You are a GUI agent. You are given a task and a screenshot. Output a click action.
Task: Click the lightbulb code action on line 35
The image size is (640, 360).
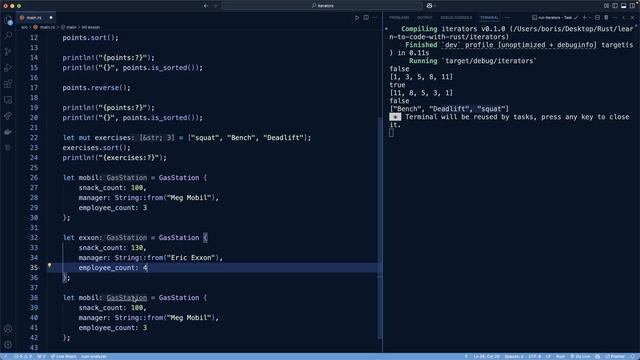[x=49, y=266]
